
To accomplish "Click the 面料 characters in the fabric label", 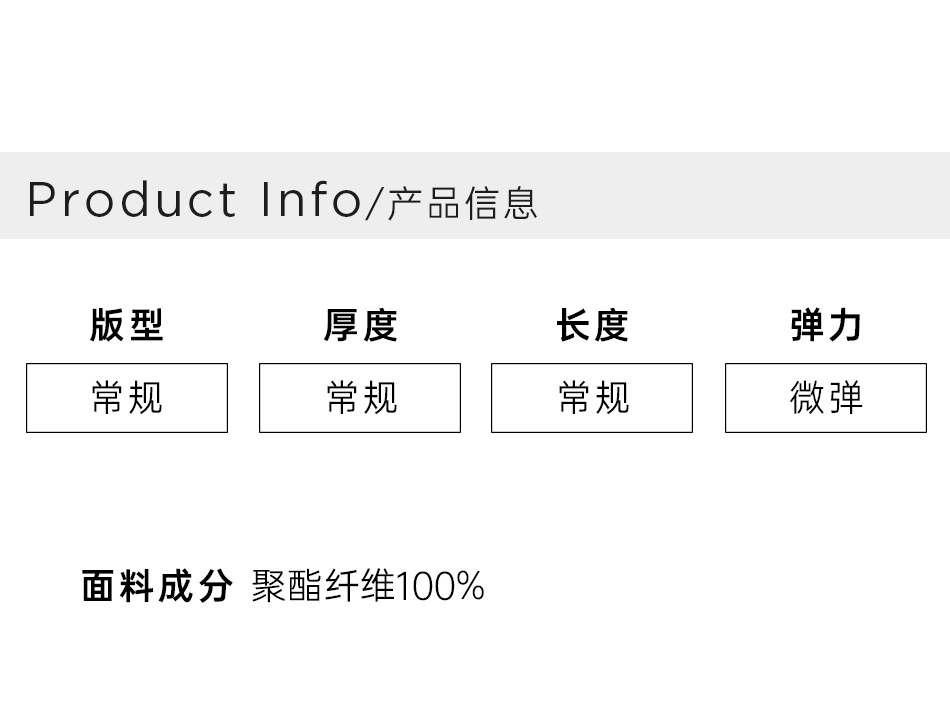I will tap(118, 586).
